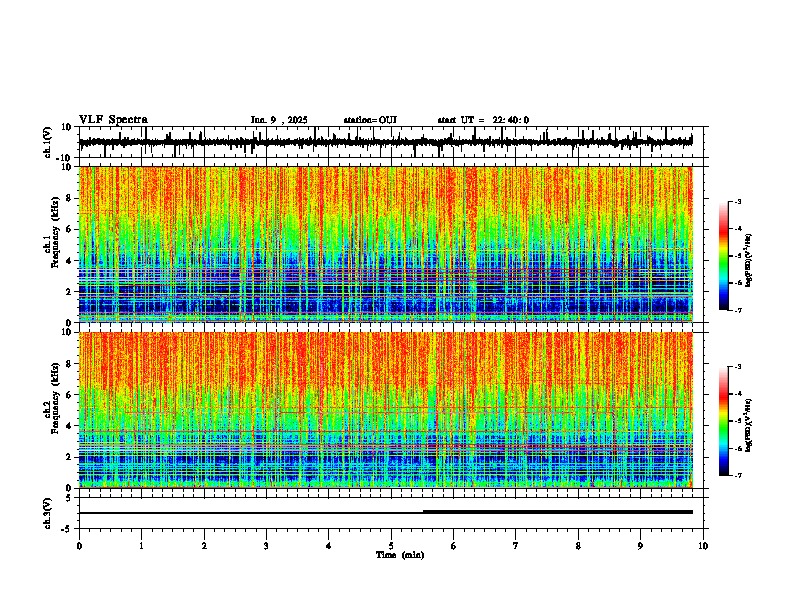Click inside the ch.2 frequency spectrogram

click(x=386, y=410)
